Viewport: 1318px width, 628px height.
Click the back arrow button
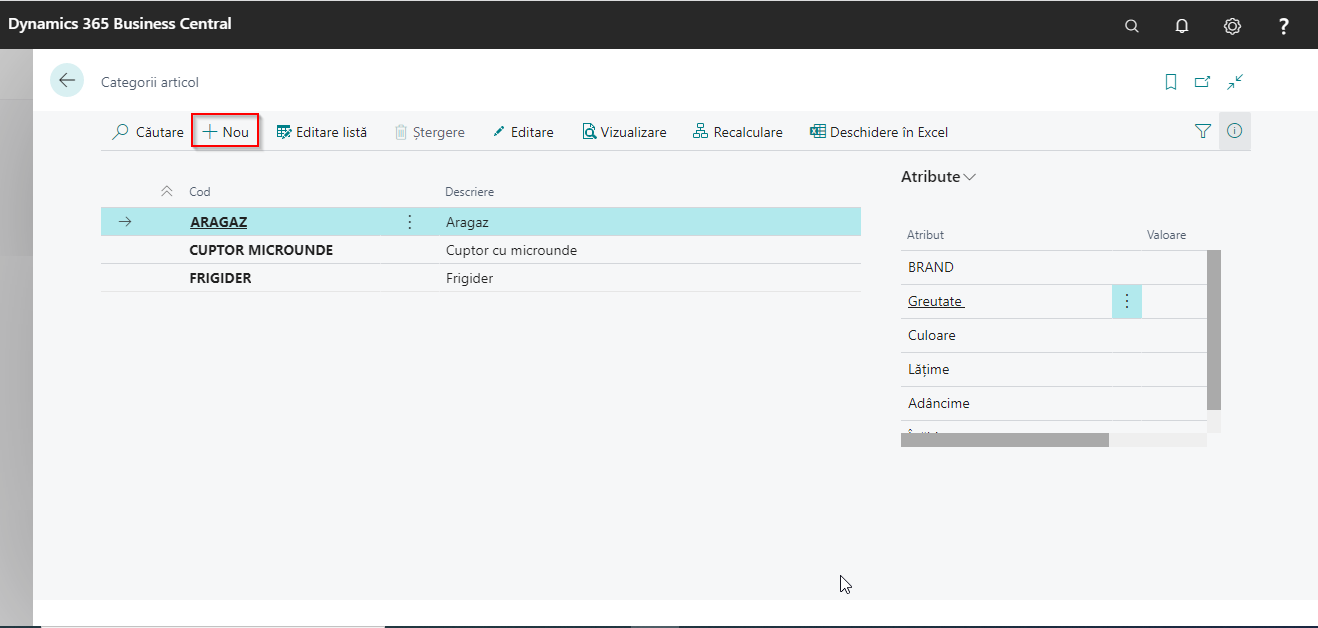[67, 81]
